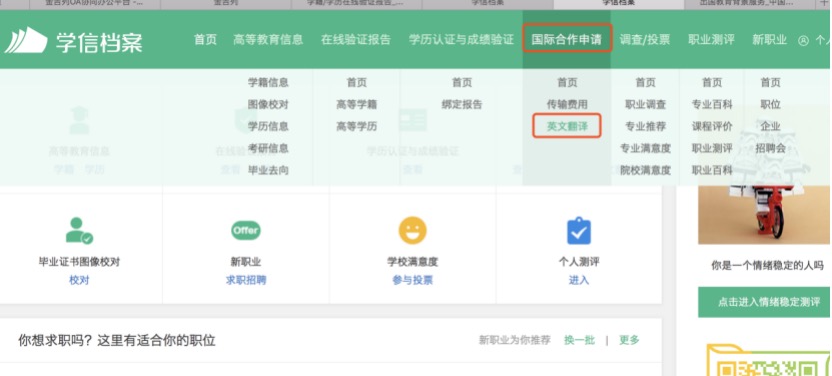Select 院校满意度 from the dropdown
The image size is (832, 376).
pos(645,170)
